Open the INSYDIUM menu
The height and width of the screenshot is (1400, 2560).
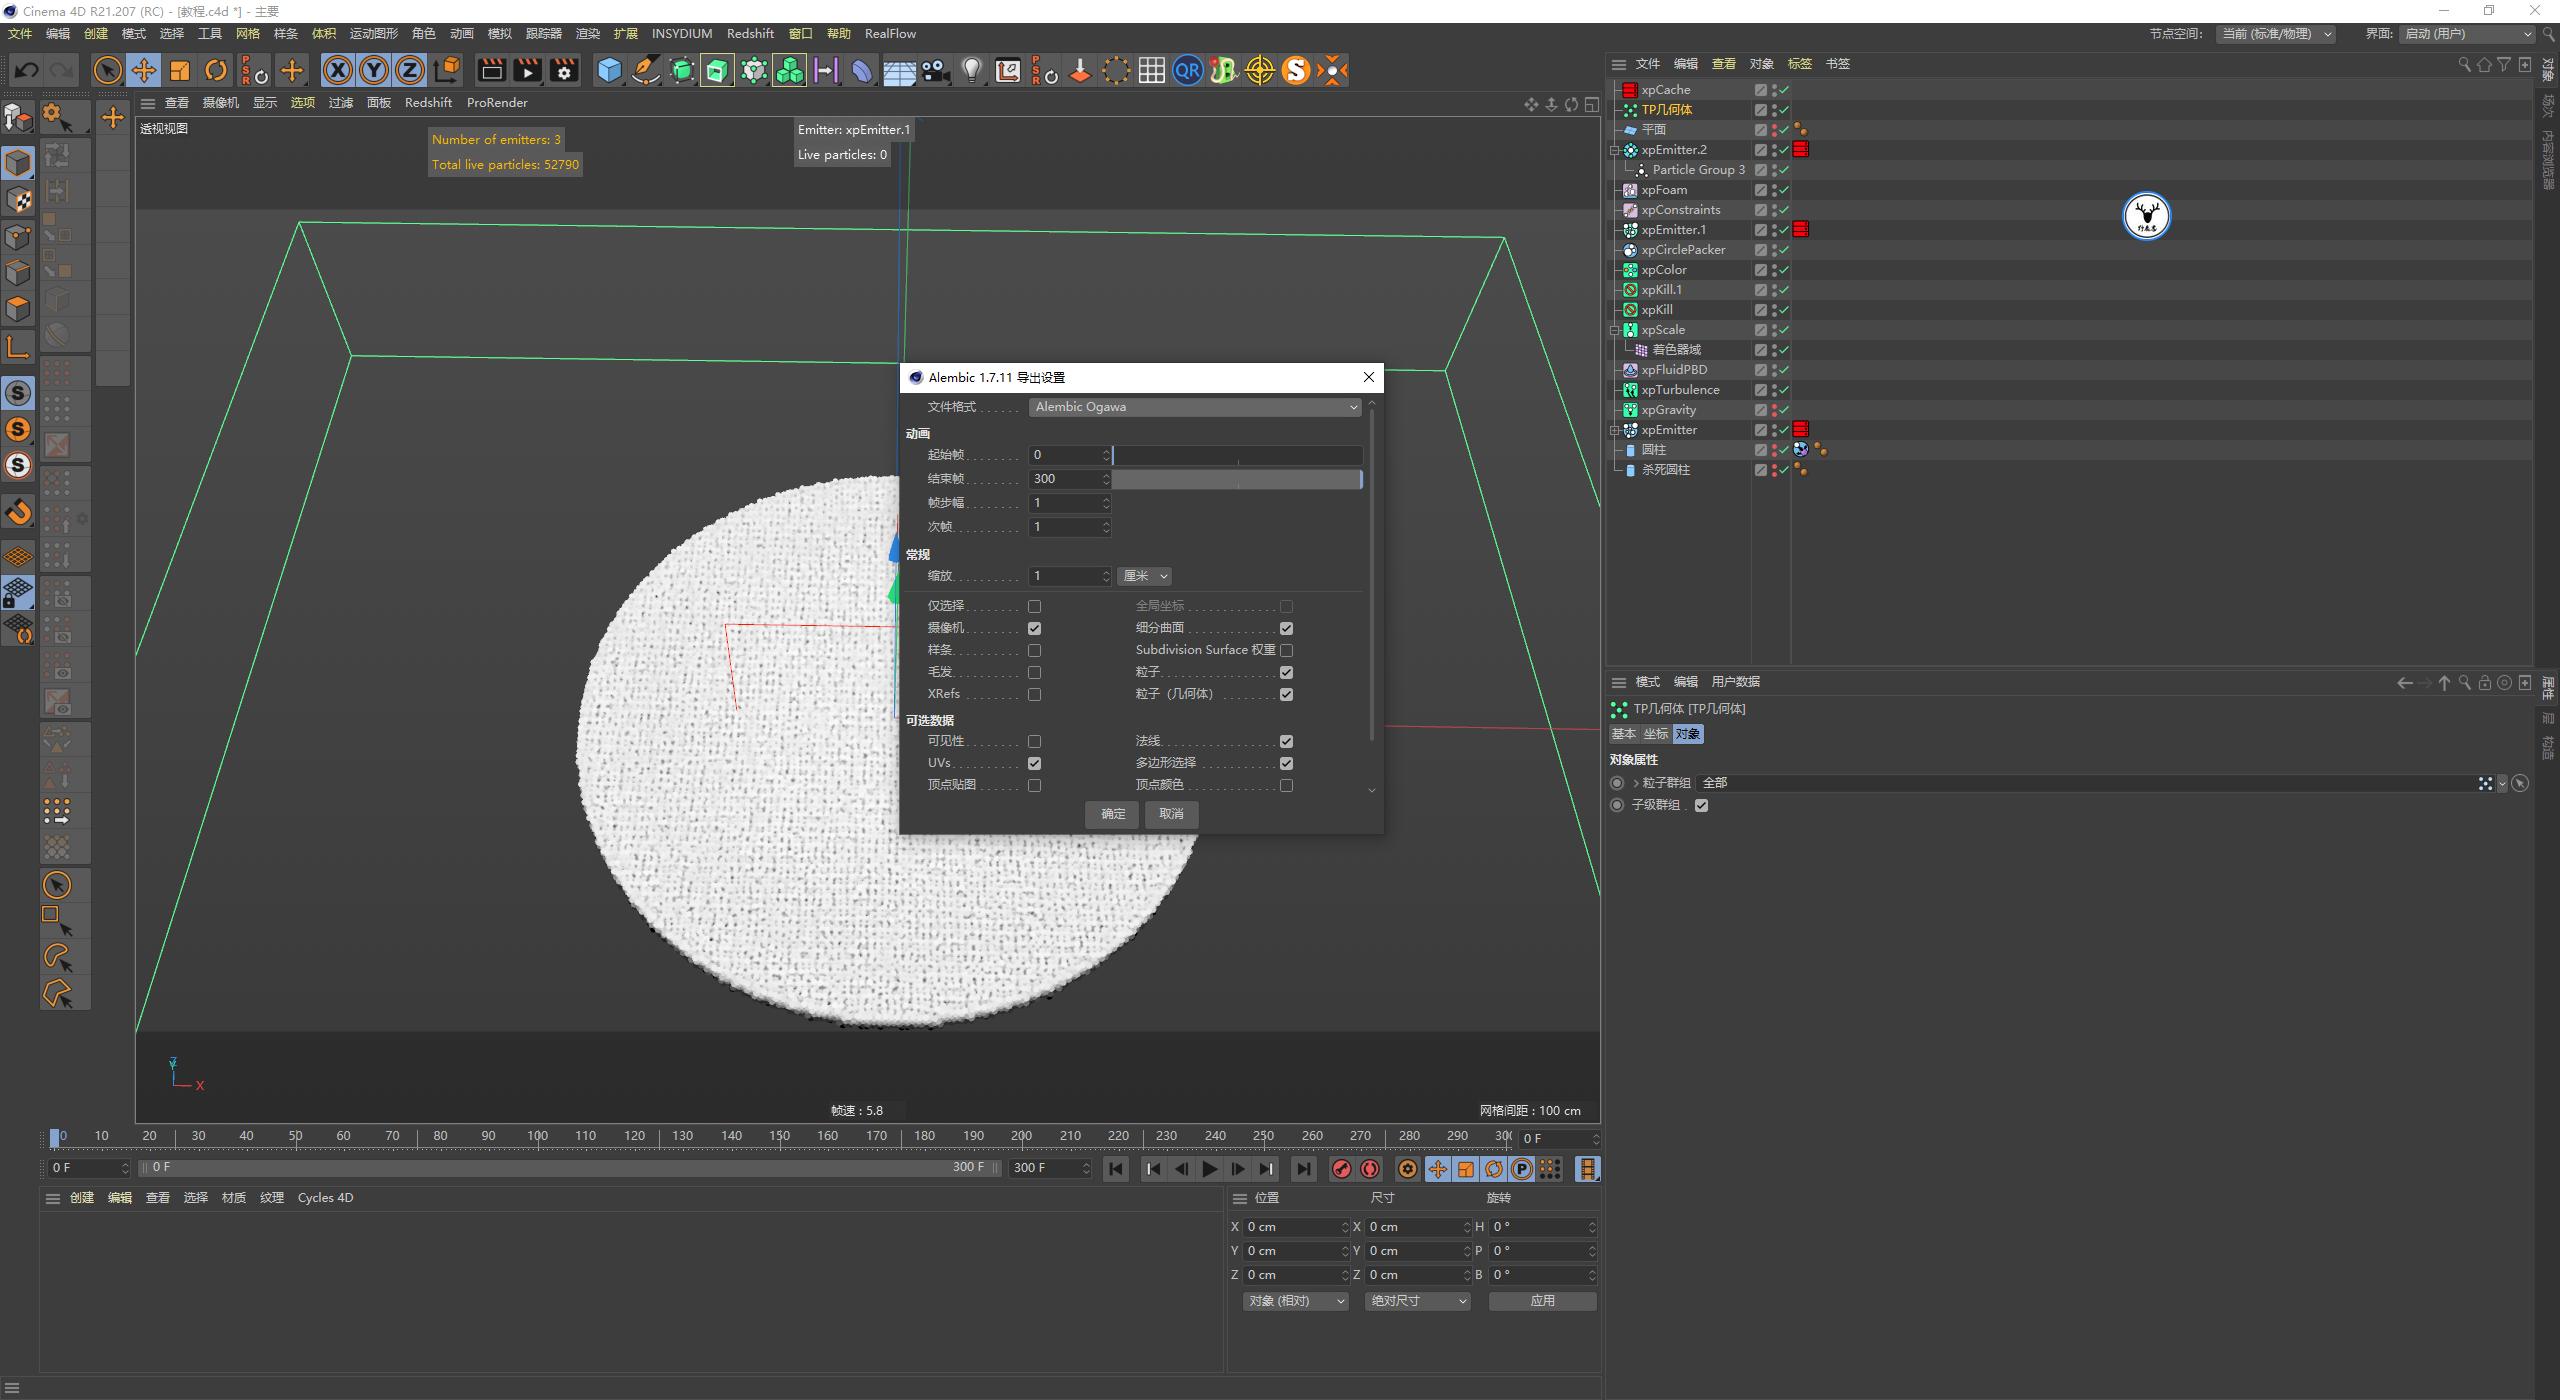pos(681,33)
